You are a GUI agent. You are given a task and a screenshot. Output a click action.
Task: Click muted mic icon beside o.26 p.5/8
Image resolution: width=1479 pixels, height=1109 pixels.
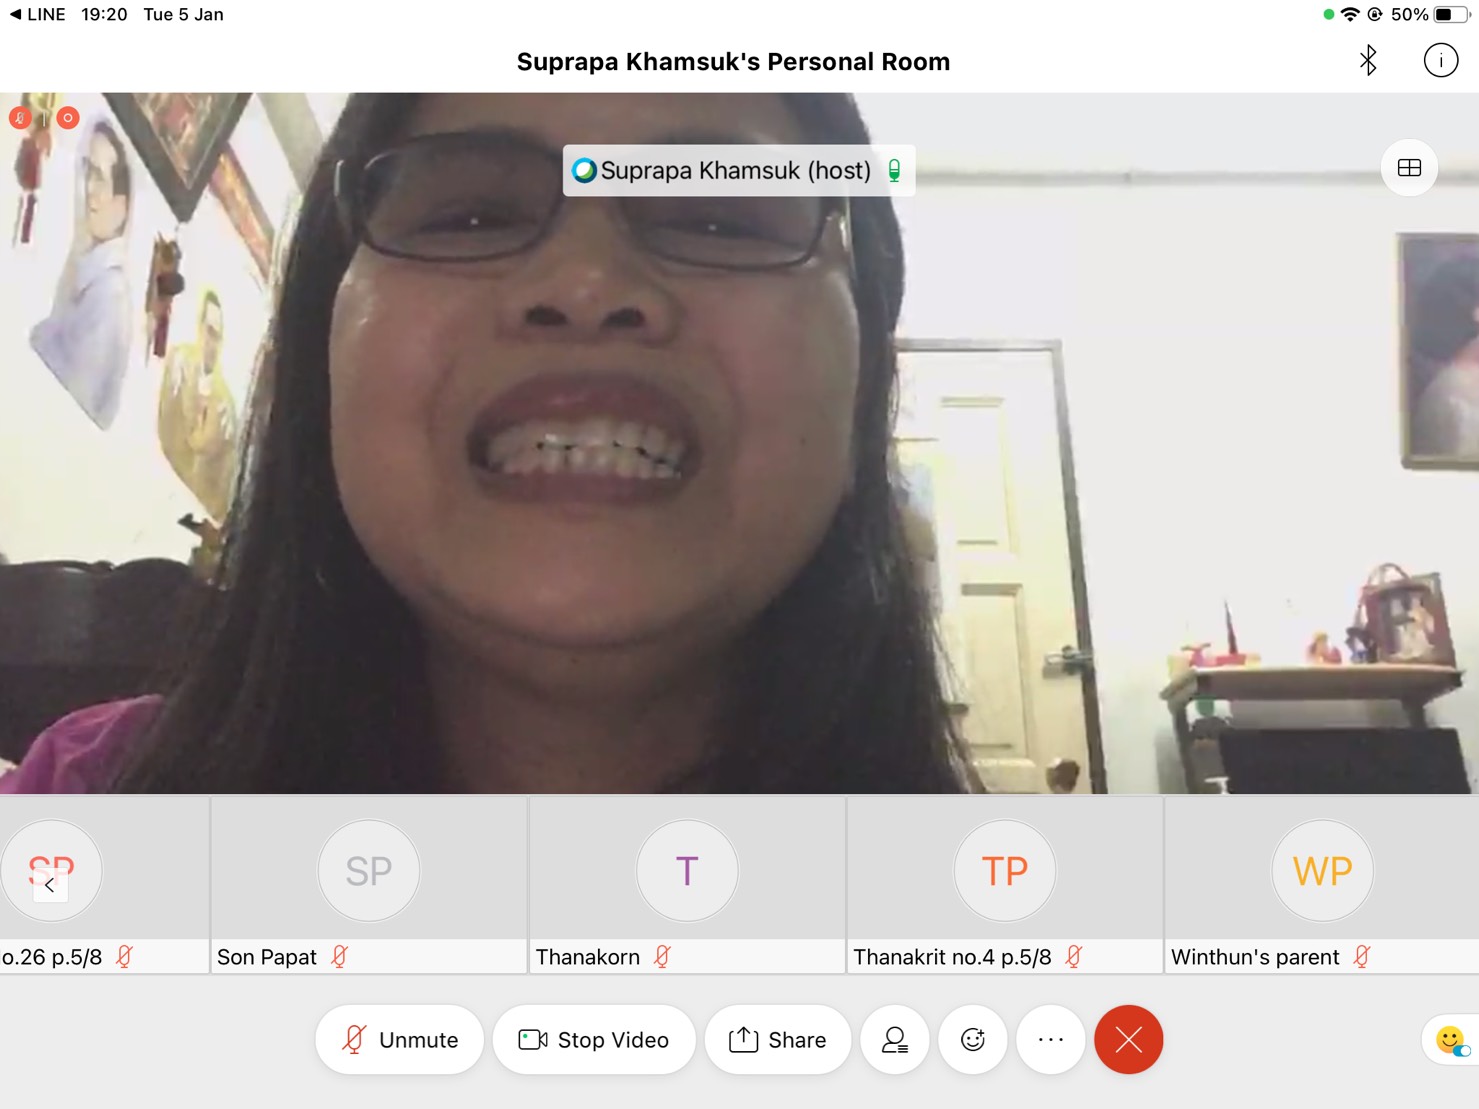125,957
